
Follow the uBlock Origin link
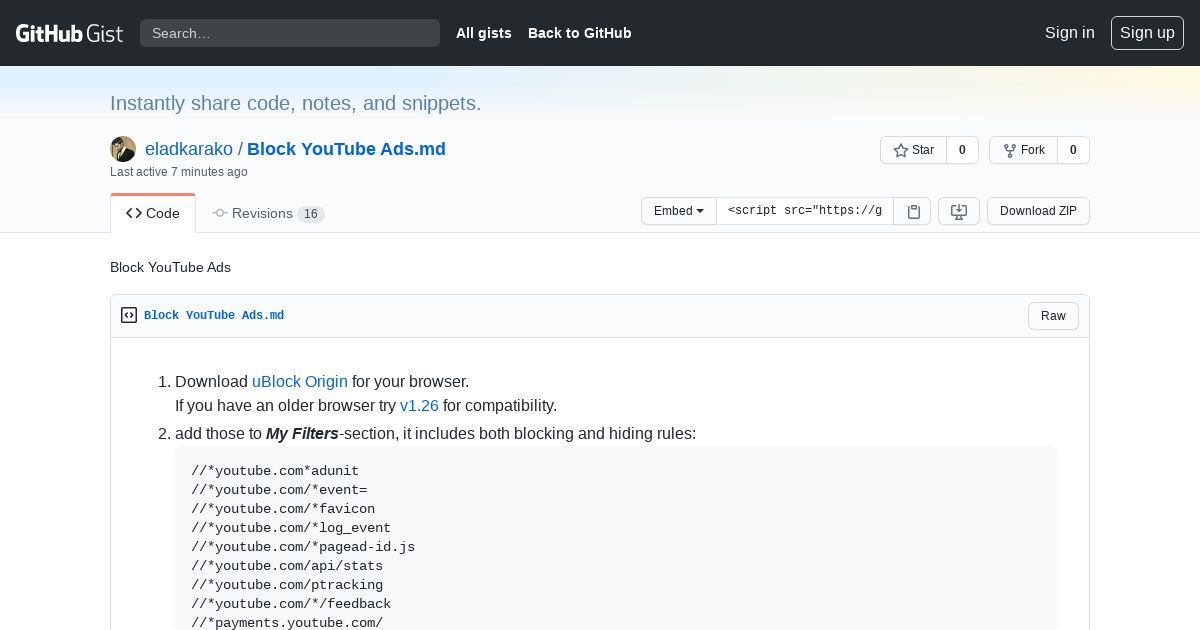300,382
